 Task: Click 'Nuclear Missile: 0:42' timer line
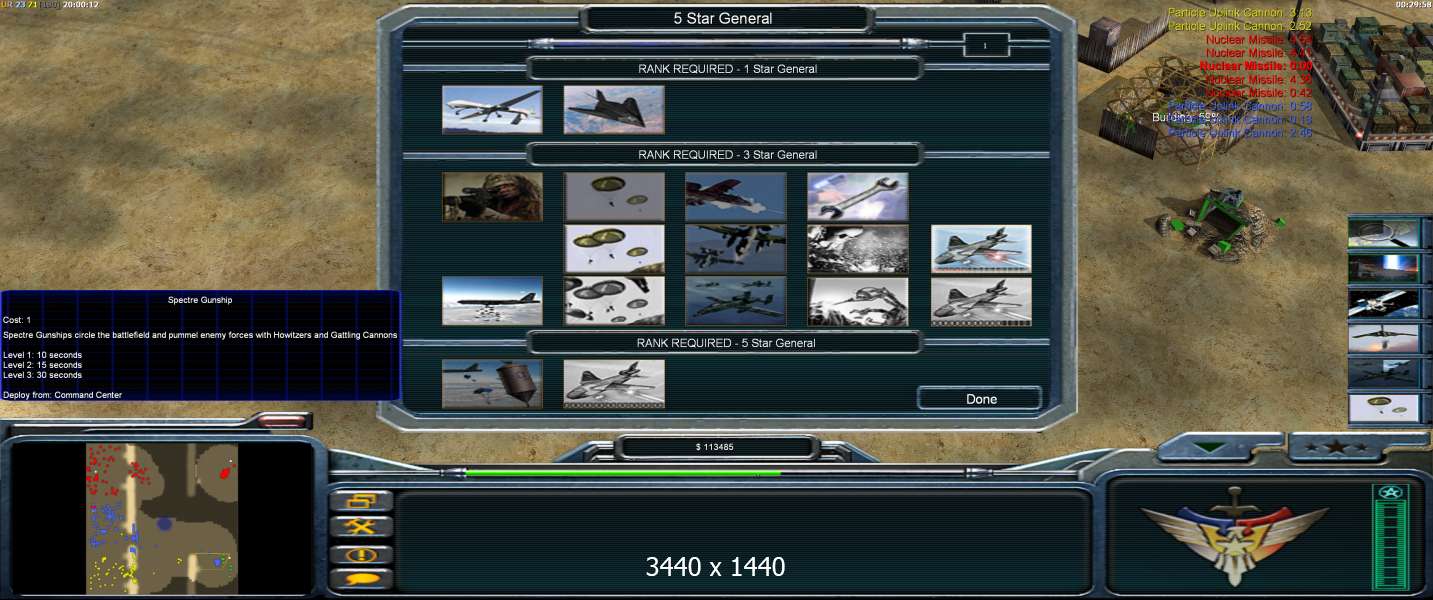(x=1259, y=92)
